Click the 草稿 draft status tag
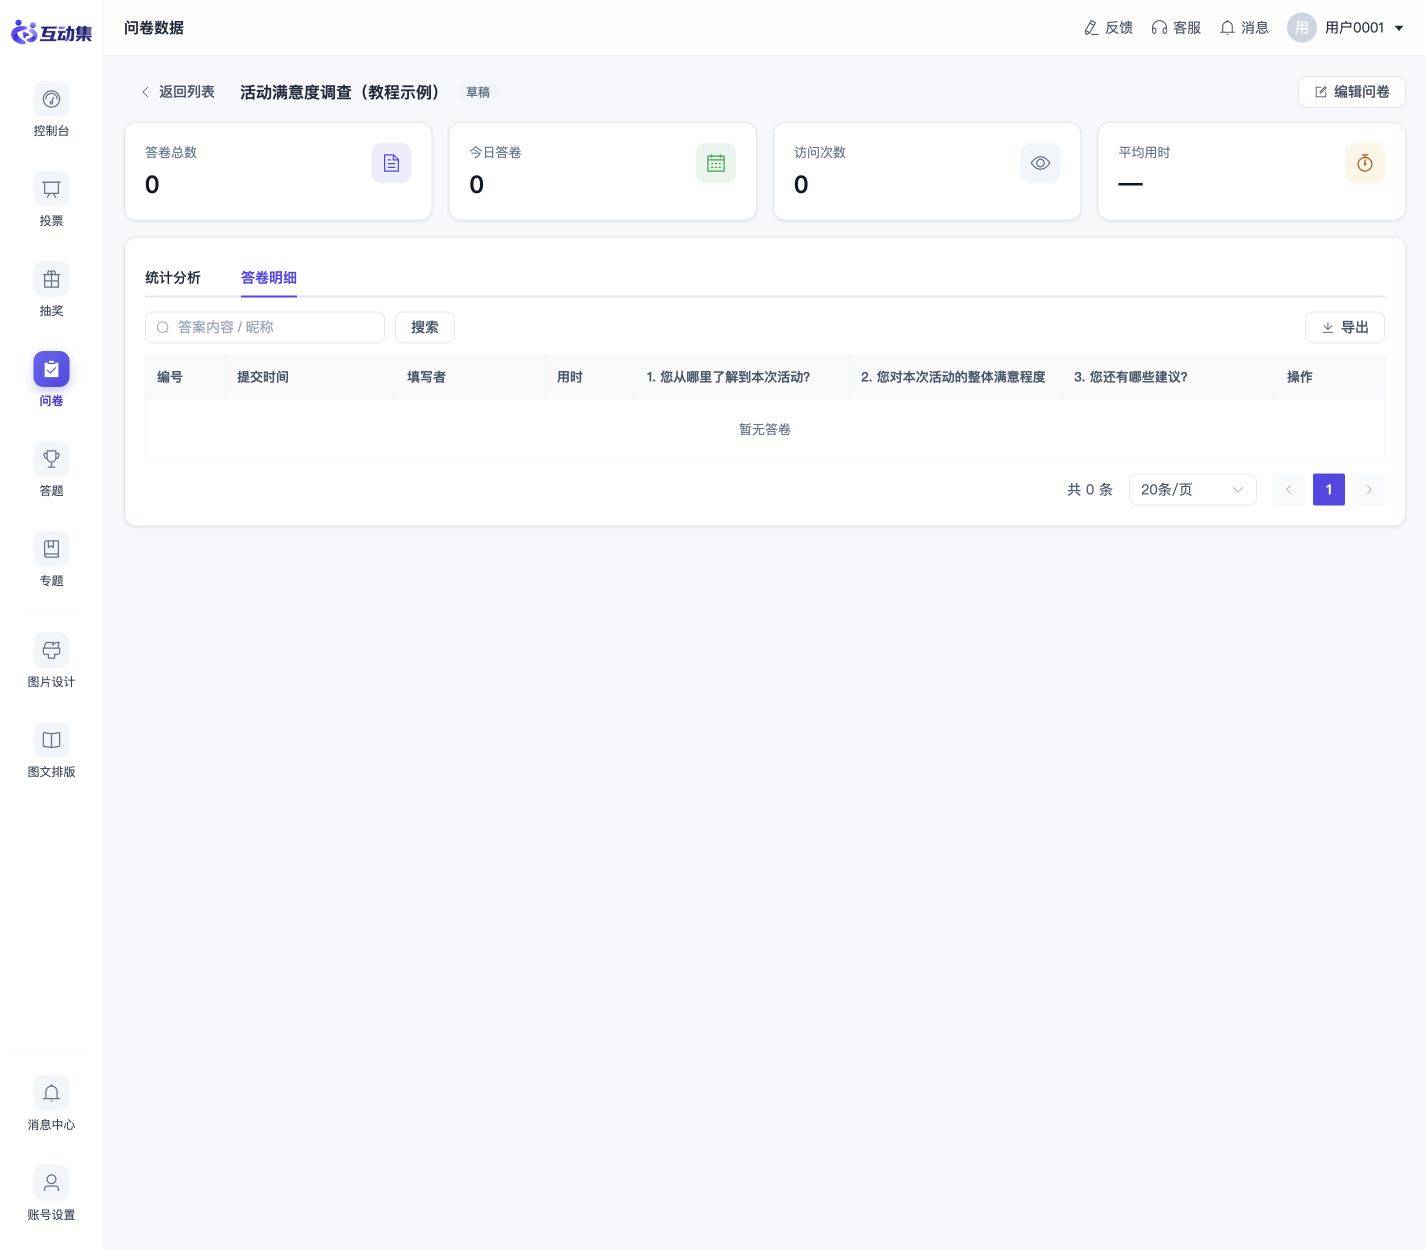Viewport: 1426px width, 1250px height. (x=478, y=92)
